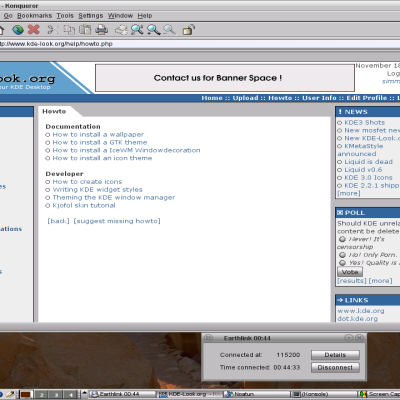Open Writing KDE widget styles link
The image size is (400, 400).
tap(98, 190)
